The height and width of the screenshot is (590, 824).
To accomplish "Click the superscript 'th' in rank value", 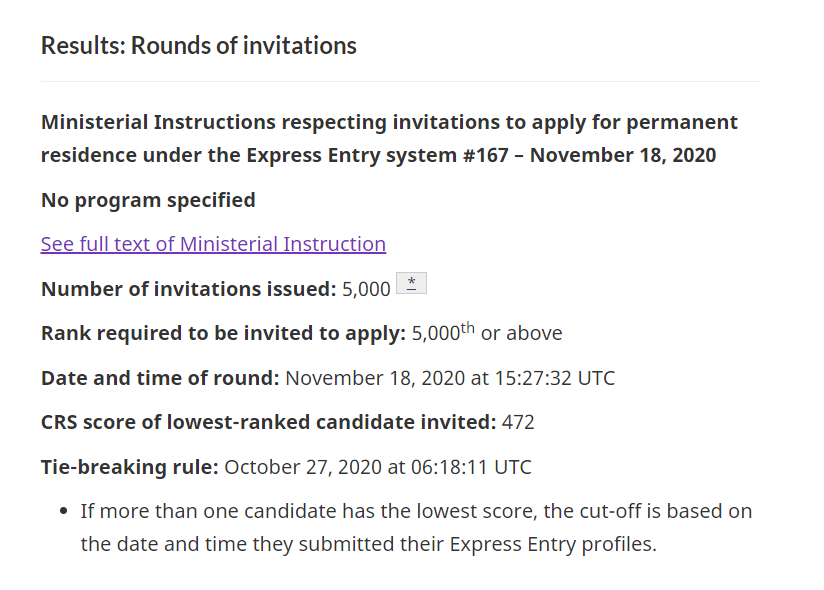I will click(x=468, y=328).
